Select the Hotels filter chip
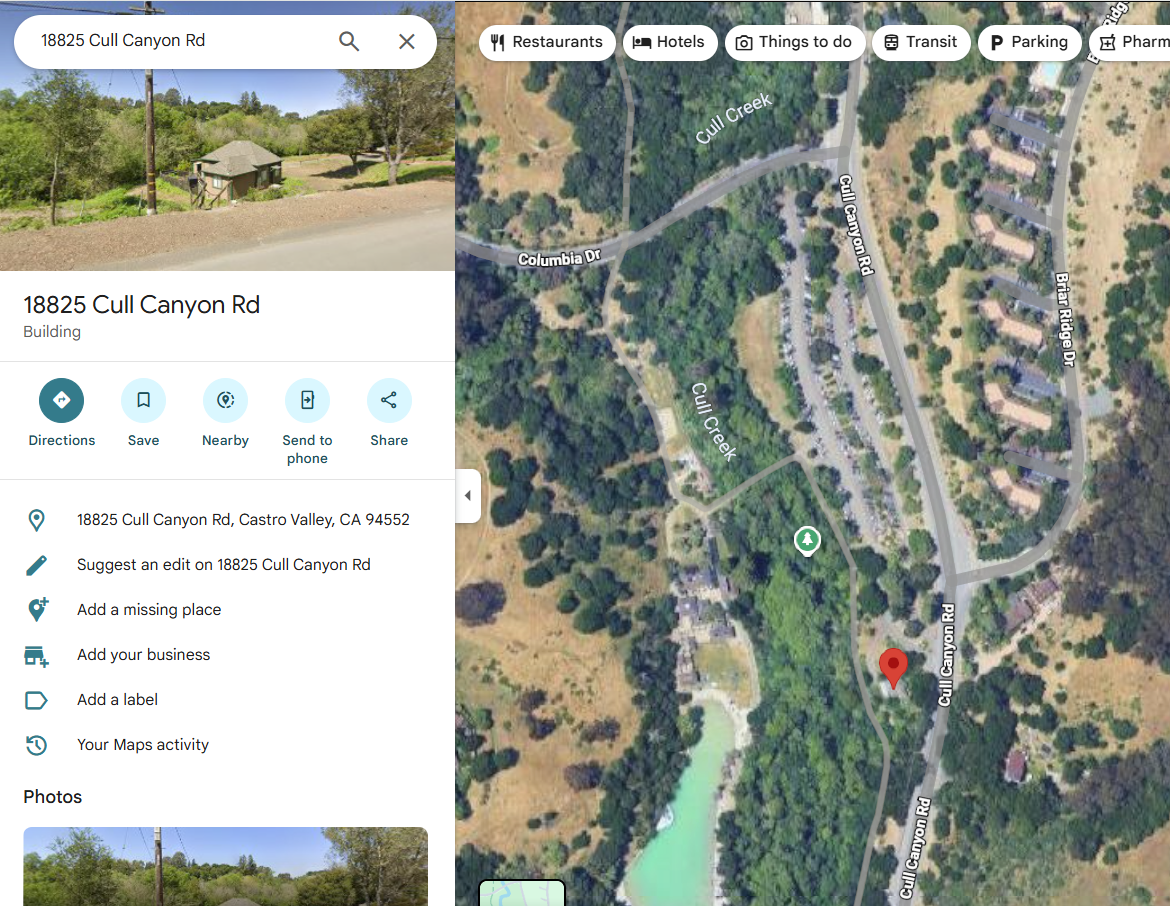The width and height of the screenshot is (1170, 906). tap(669, 43)
